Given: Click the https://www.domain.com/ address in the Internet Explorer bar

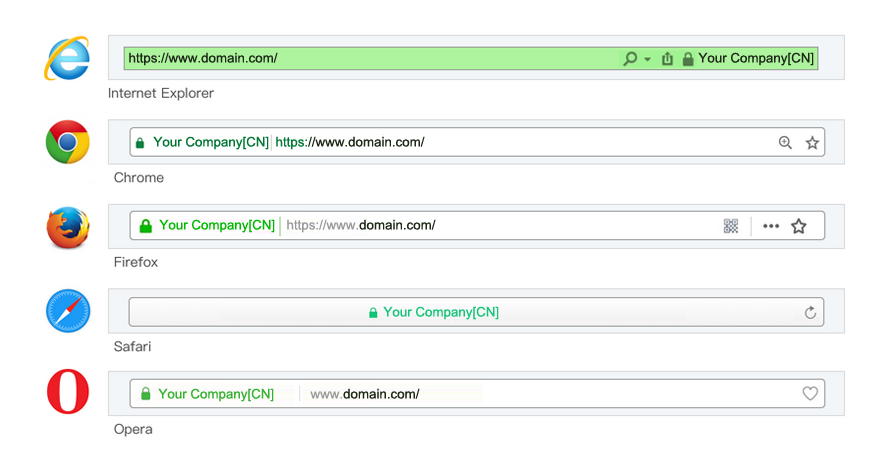Looking at the screenshot, I should click(x=203, y=58).
